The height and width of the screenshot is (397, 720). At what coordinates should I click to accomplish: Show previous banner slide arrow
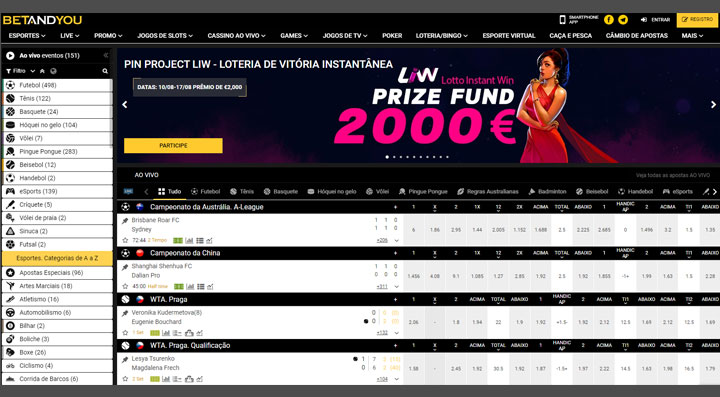(124, 105)
